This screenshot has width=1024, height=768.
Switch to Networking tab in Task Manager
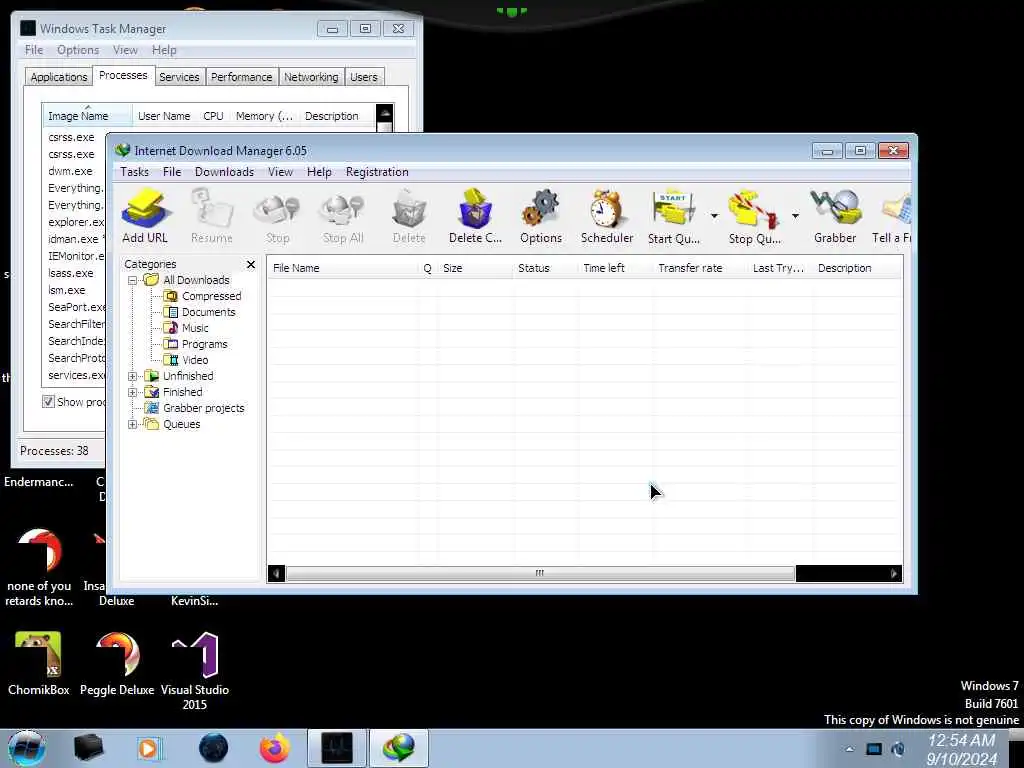(x=311, y=77)
